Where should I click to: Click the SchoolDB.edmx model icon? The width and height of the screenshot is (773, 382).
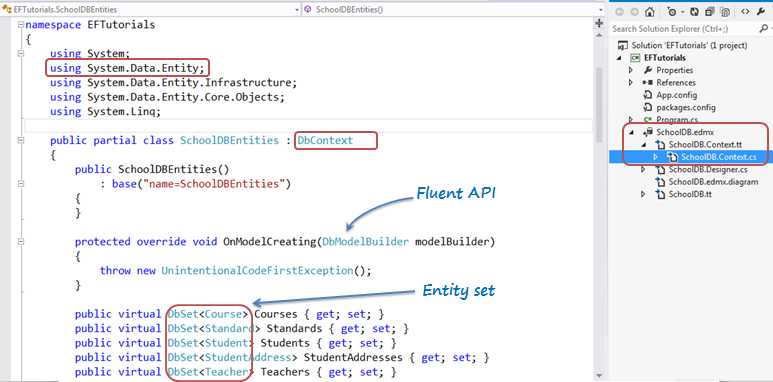(x=648, y=132)
